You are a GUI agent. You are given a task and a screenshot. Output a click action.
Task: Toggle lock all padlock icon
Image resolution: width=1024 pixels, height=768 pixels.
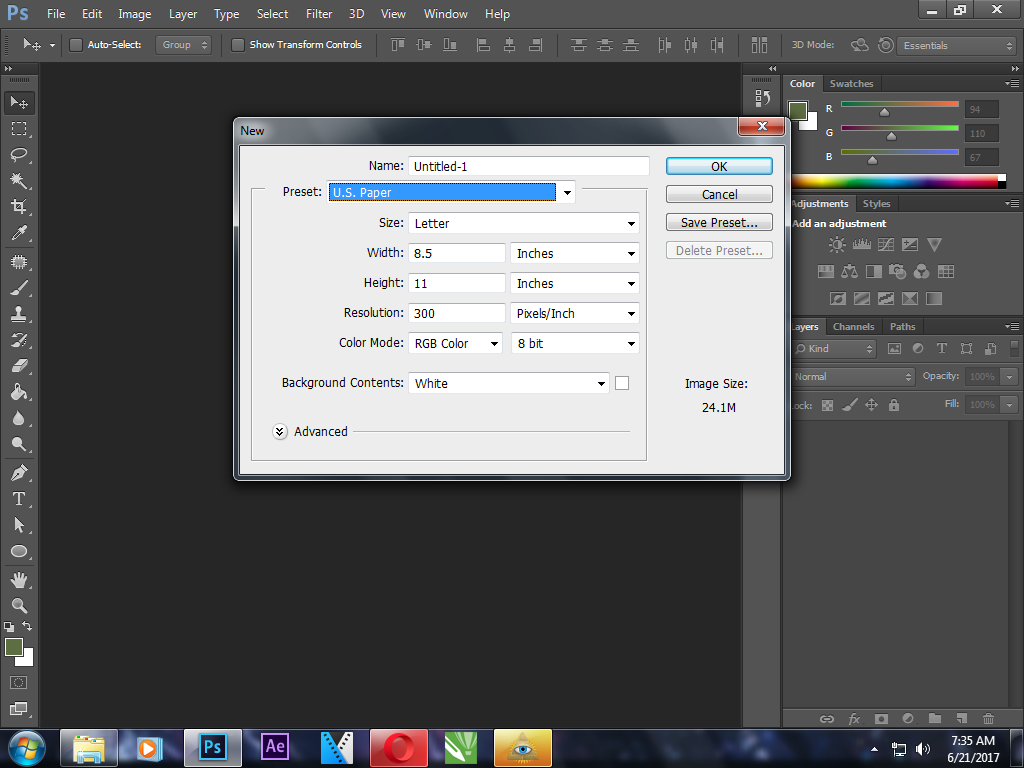(893, 406)
